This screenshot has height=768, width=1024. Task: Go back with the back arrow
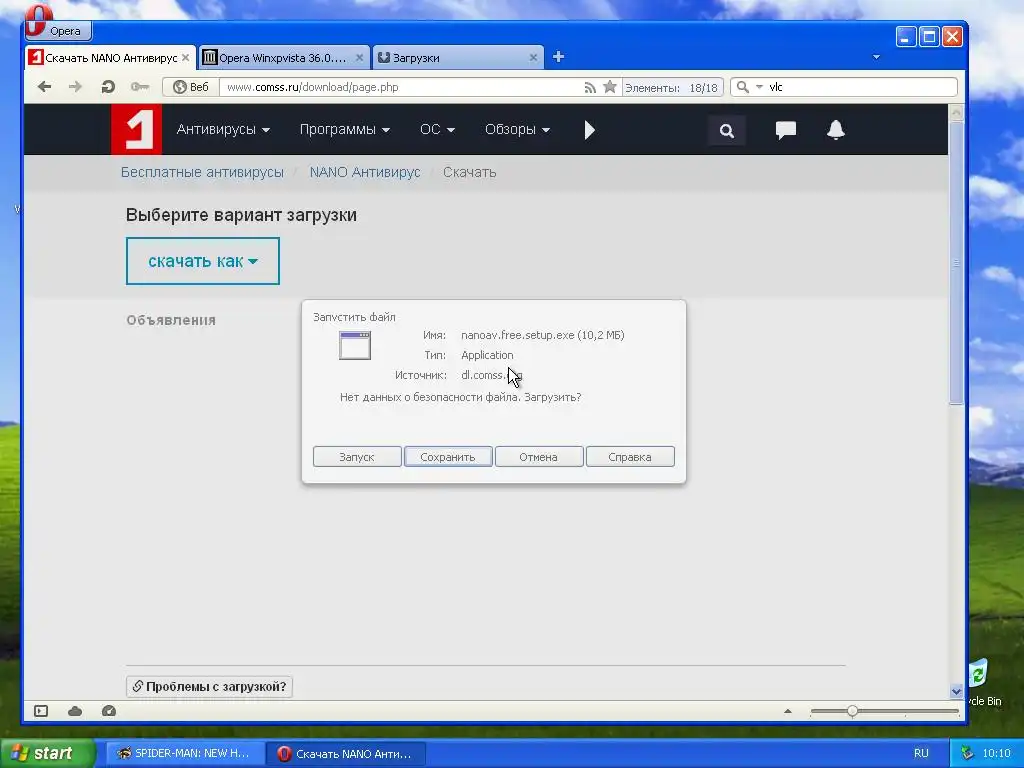point(44,87)
